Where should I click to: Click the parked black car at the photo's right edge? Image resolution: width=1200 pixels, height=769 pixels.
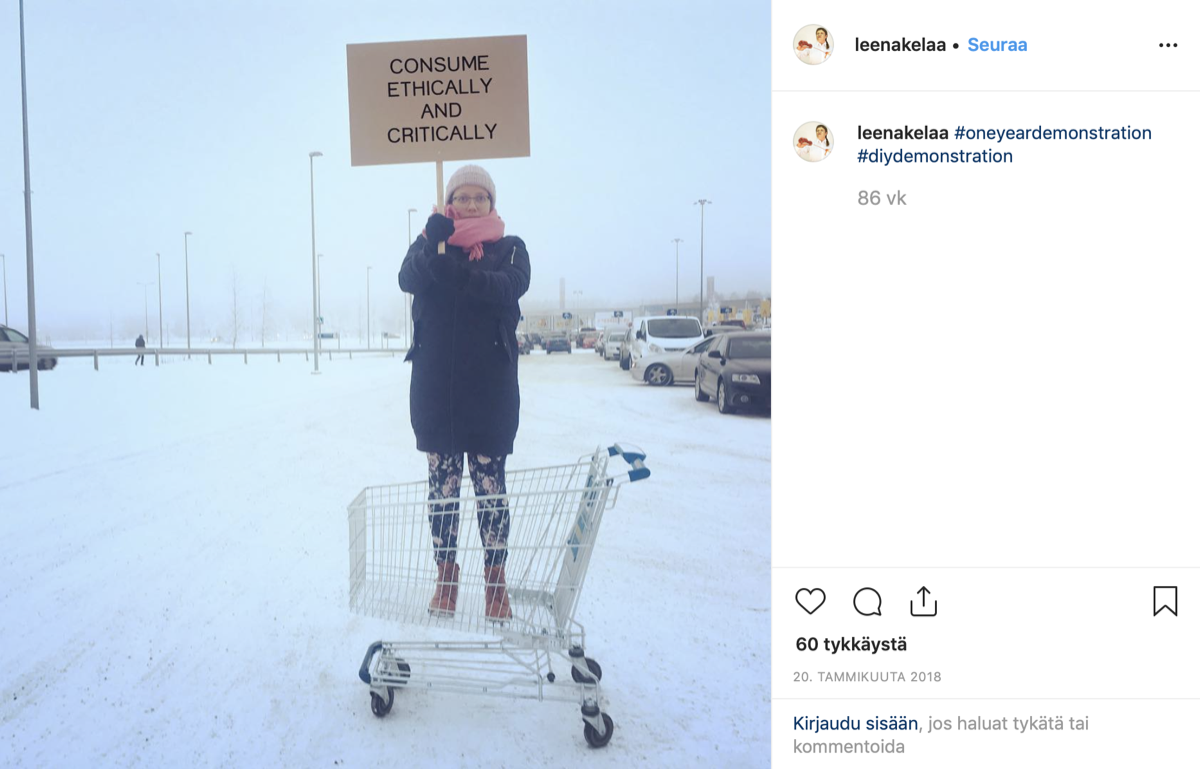[x=733, y=371]
